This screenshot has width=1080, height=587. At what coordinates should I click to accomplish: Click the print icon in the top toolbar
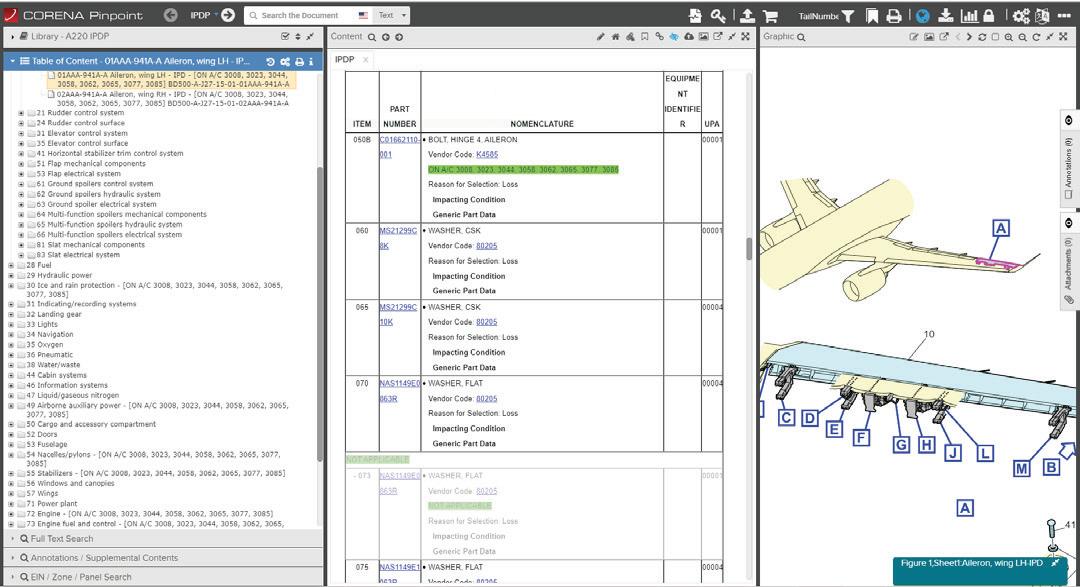894,15
